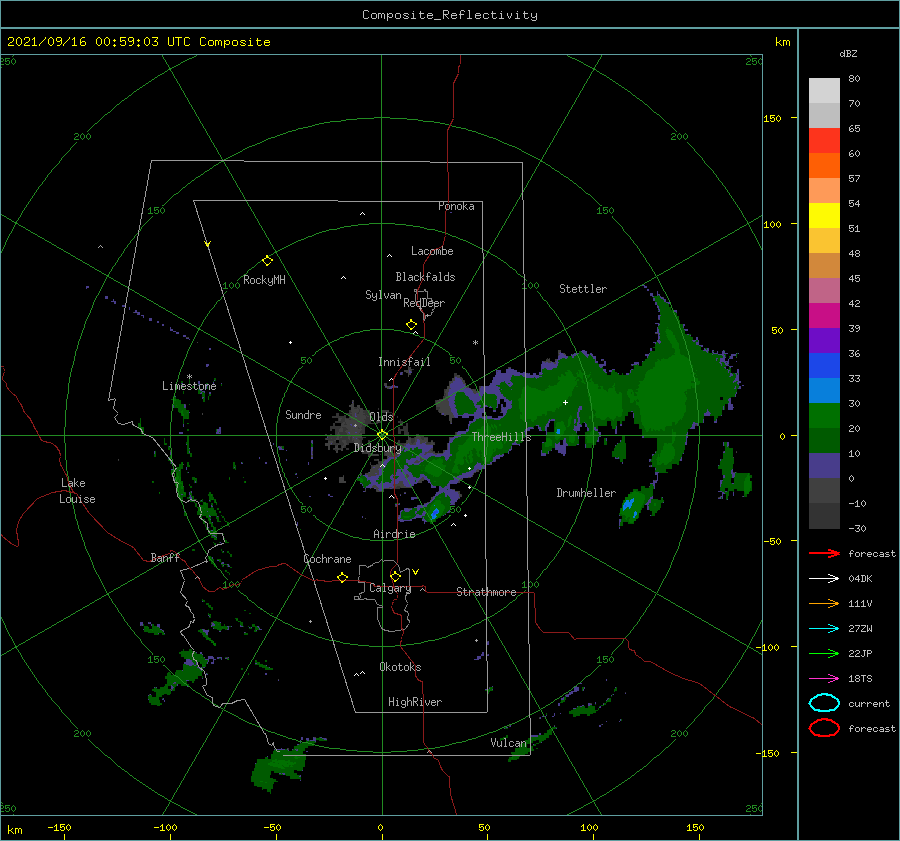The height and width of the screenshot is (841, 900).
Task: Click the red forecast ellipse icon
Action: point(824,728)
